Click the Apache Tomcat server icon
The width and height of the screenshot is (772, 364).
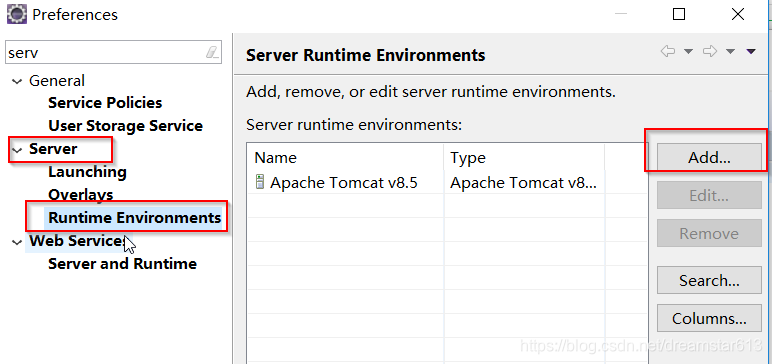(x=259, y=182)
